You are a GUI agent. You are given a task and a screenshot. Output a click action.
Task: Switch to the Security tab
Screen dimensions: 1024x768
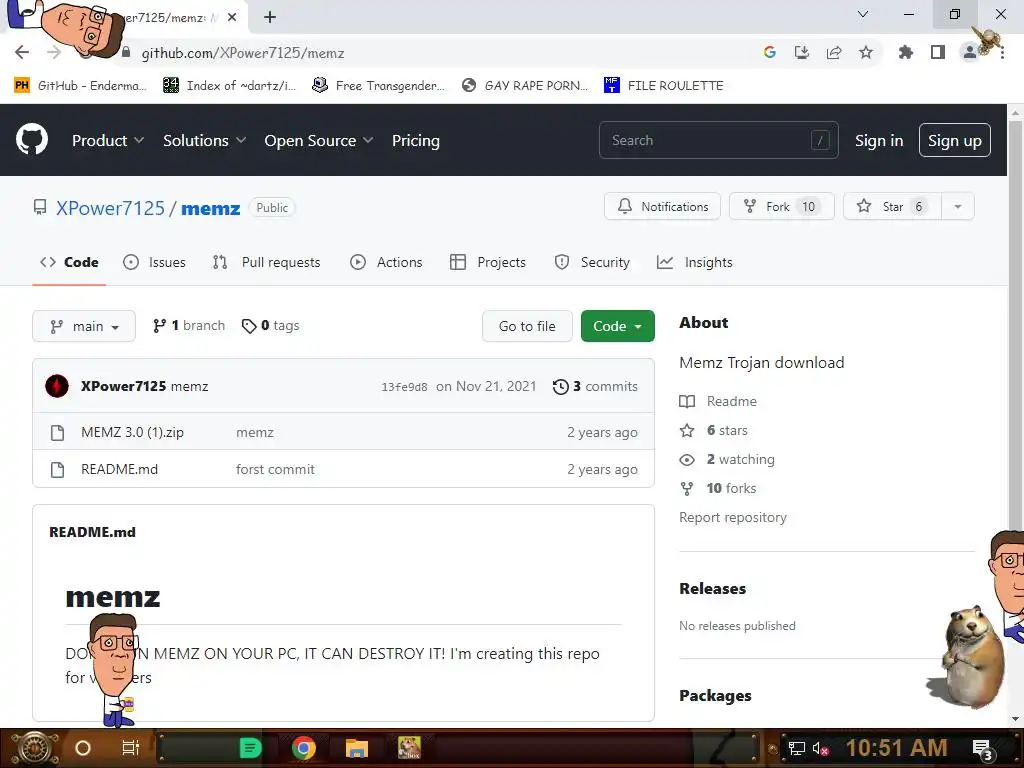pyautogui.click(x=592, y=263)
